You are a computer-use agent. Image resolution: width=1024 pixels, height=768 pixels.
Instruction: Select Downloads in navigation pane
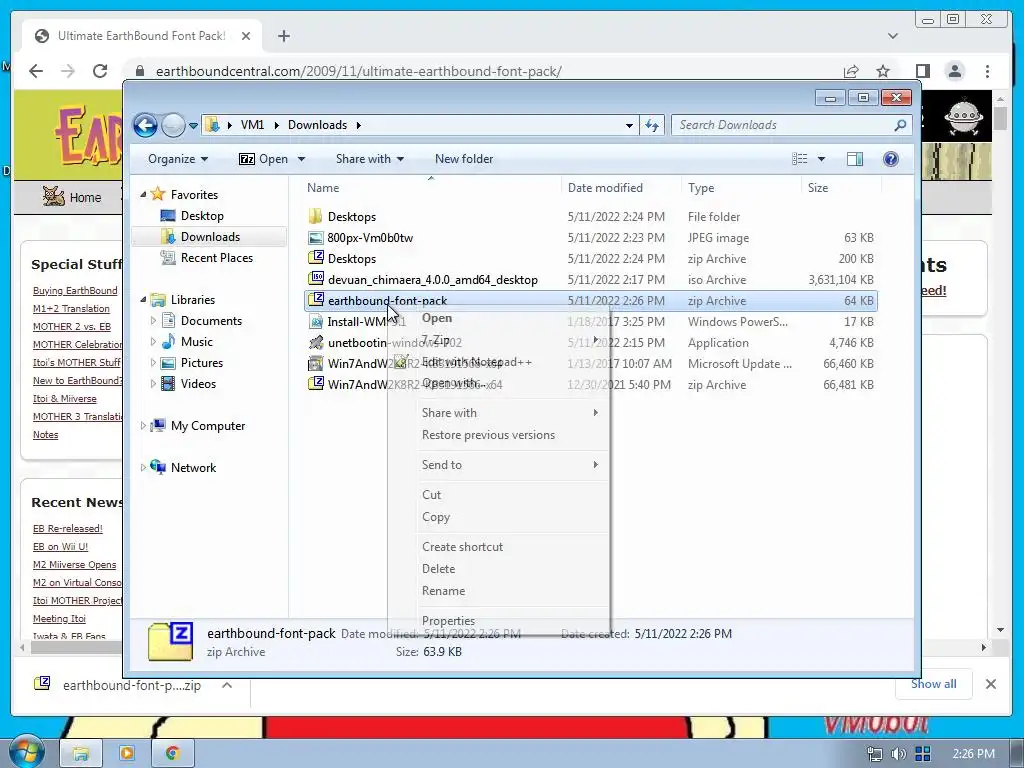coord(209,236)
